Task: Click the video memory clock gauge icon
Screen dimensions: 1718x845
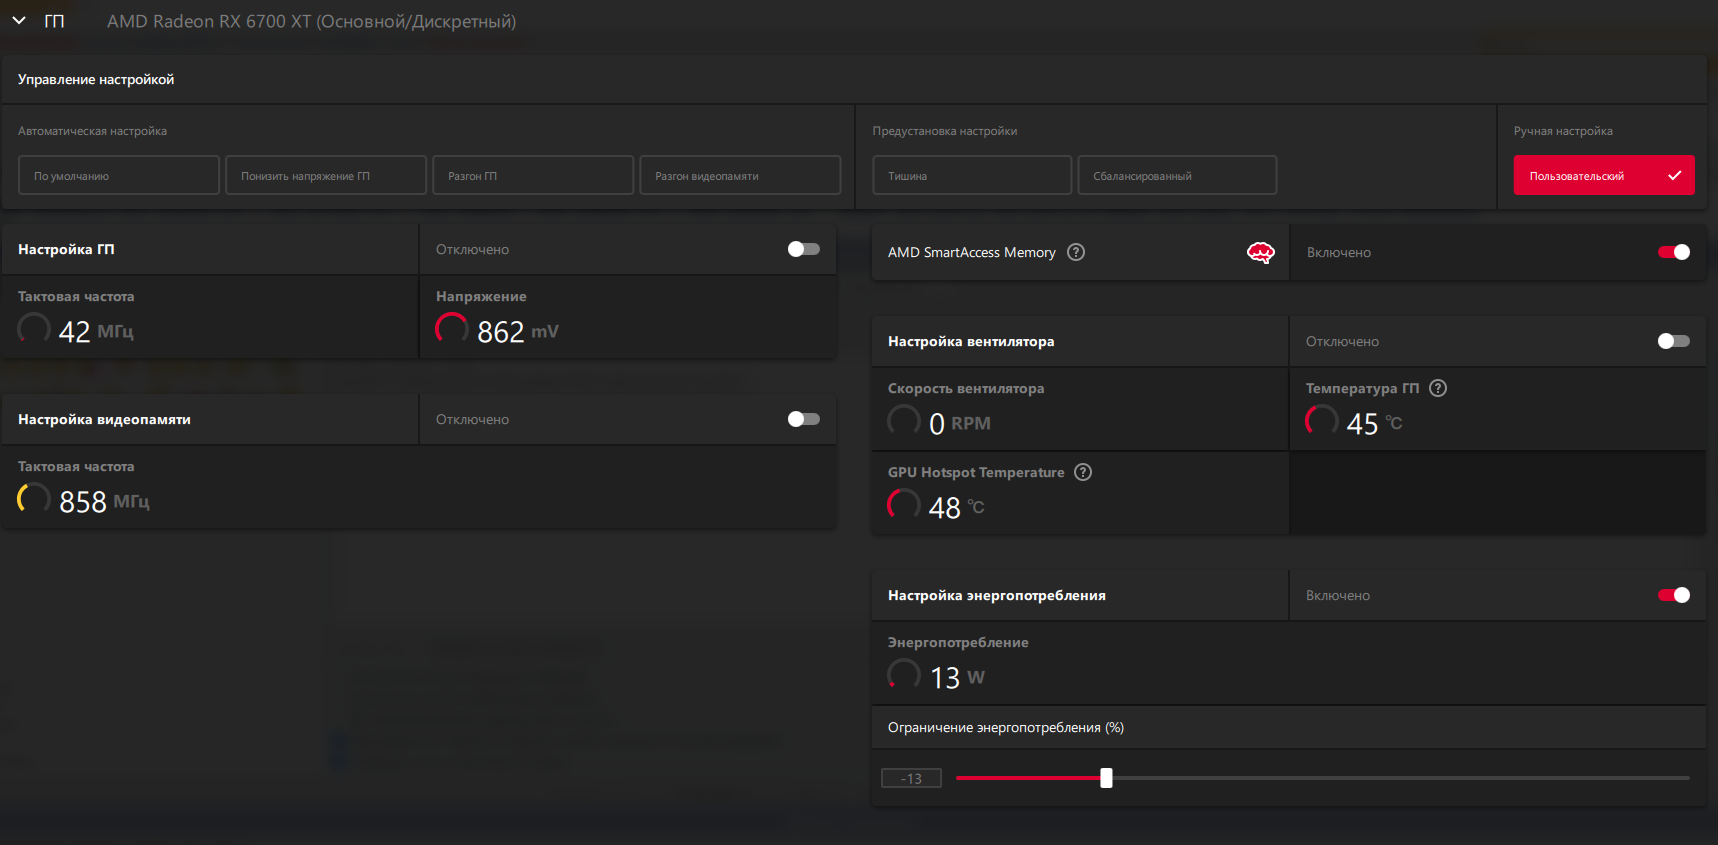Action: tap(34, 499)
